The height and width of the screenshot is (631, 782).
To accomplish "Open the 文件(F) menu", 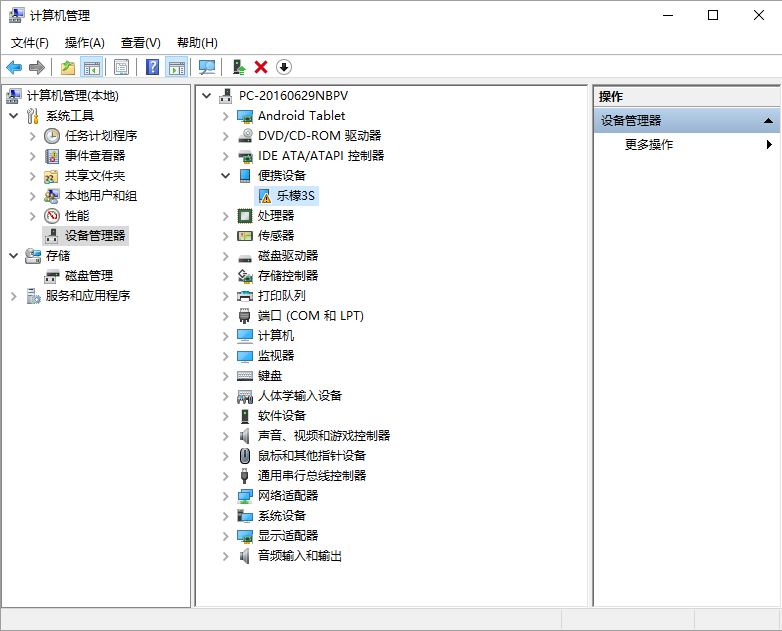I will (x=30, y=43).
